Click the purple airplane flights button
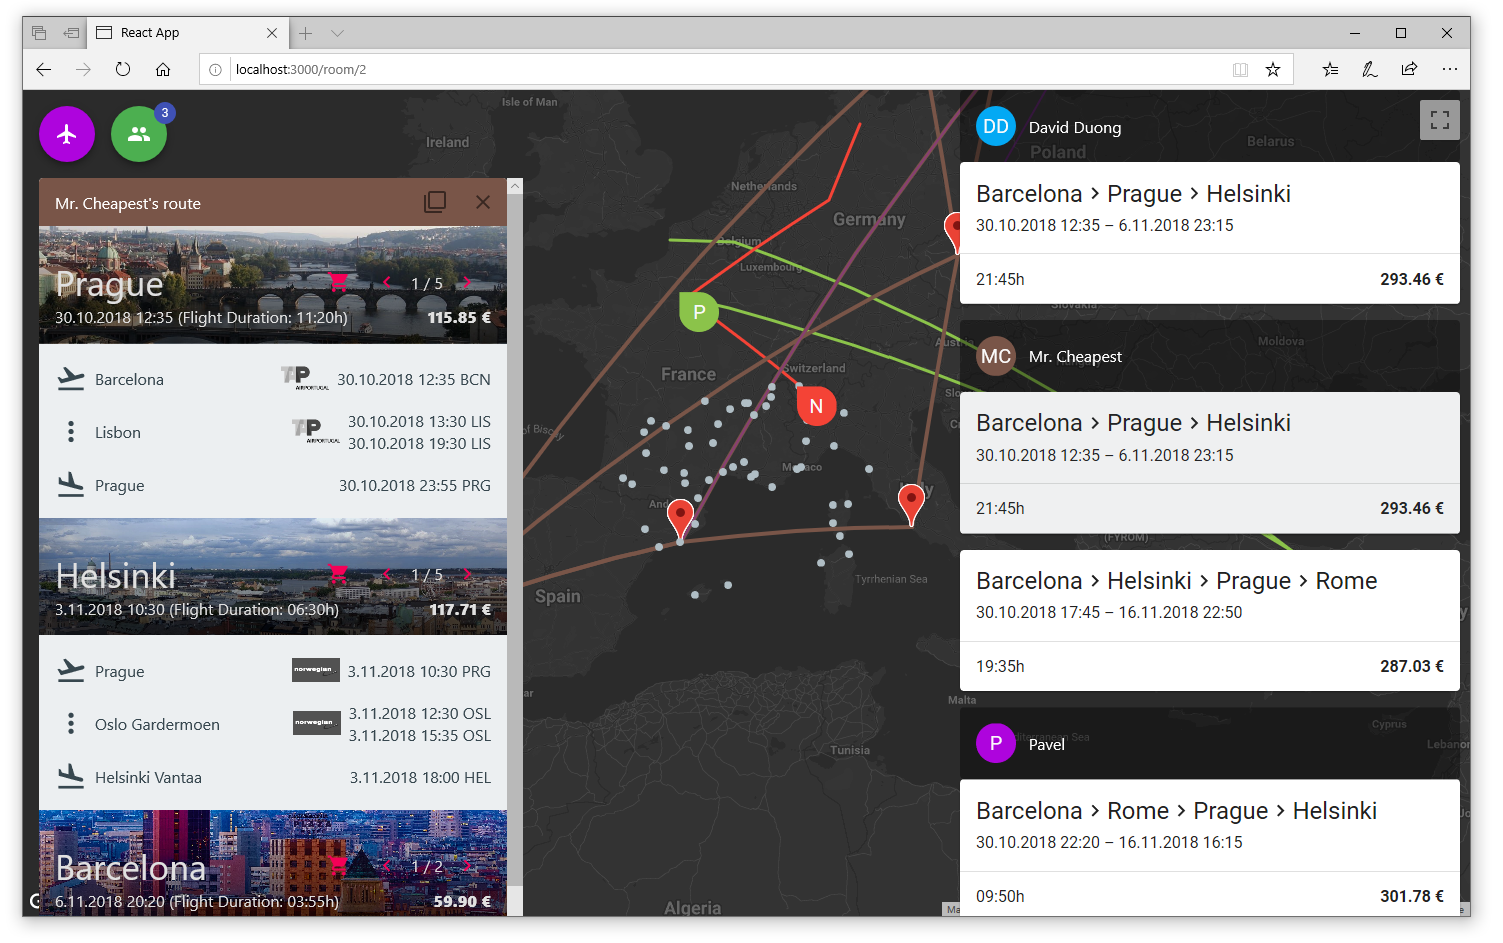The image size is (1503, 943). pos(67,134)
